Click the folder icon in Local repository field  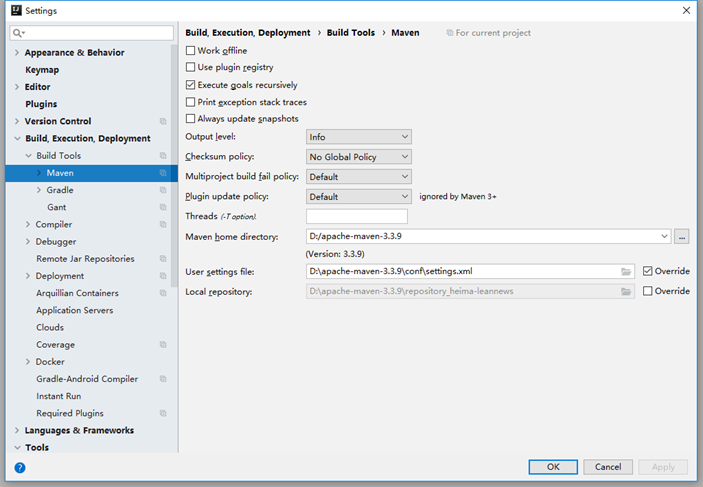[626, 291]
